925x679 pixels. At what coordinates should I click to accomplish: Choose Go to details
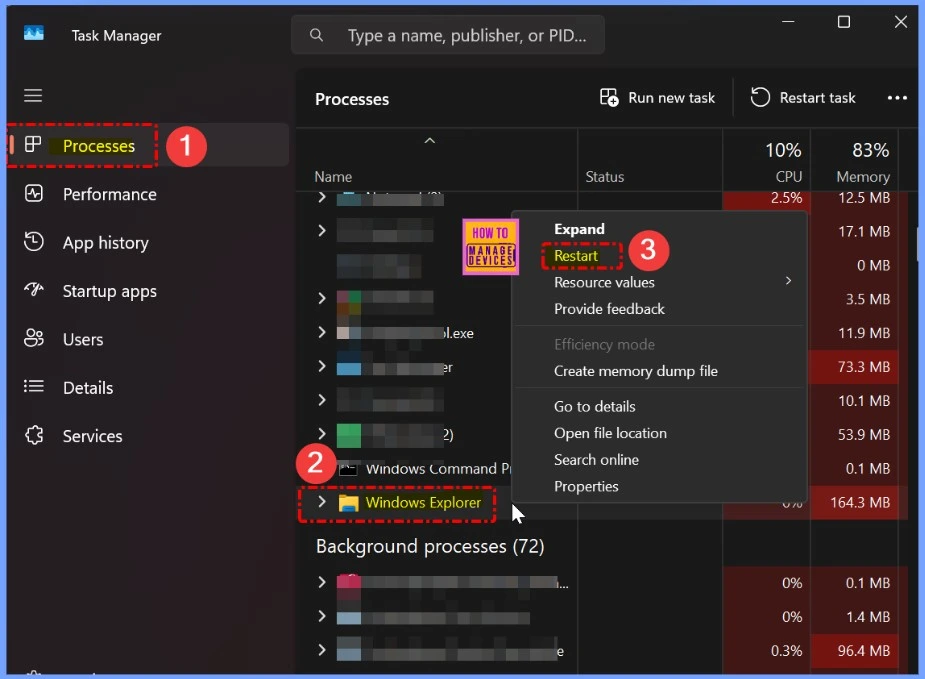[x=595, y=406]
